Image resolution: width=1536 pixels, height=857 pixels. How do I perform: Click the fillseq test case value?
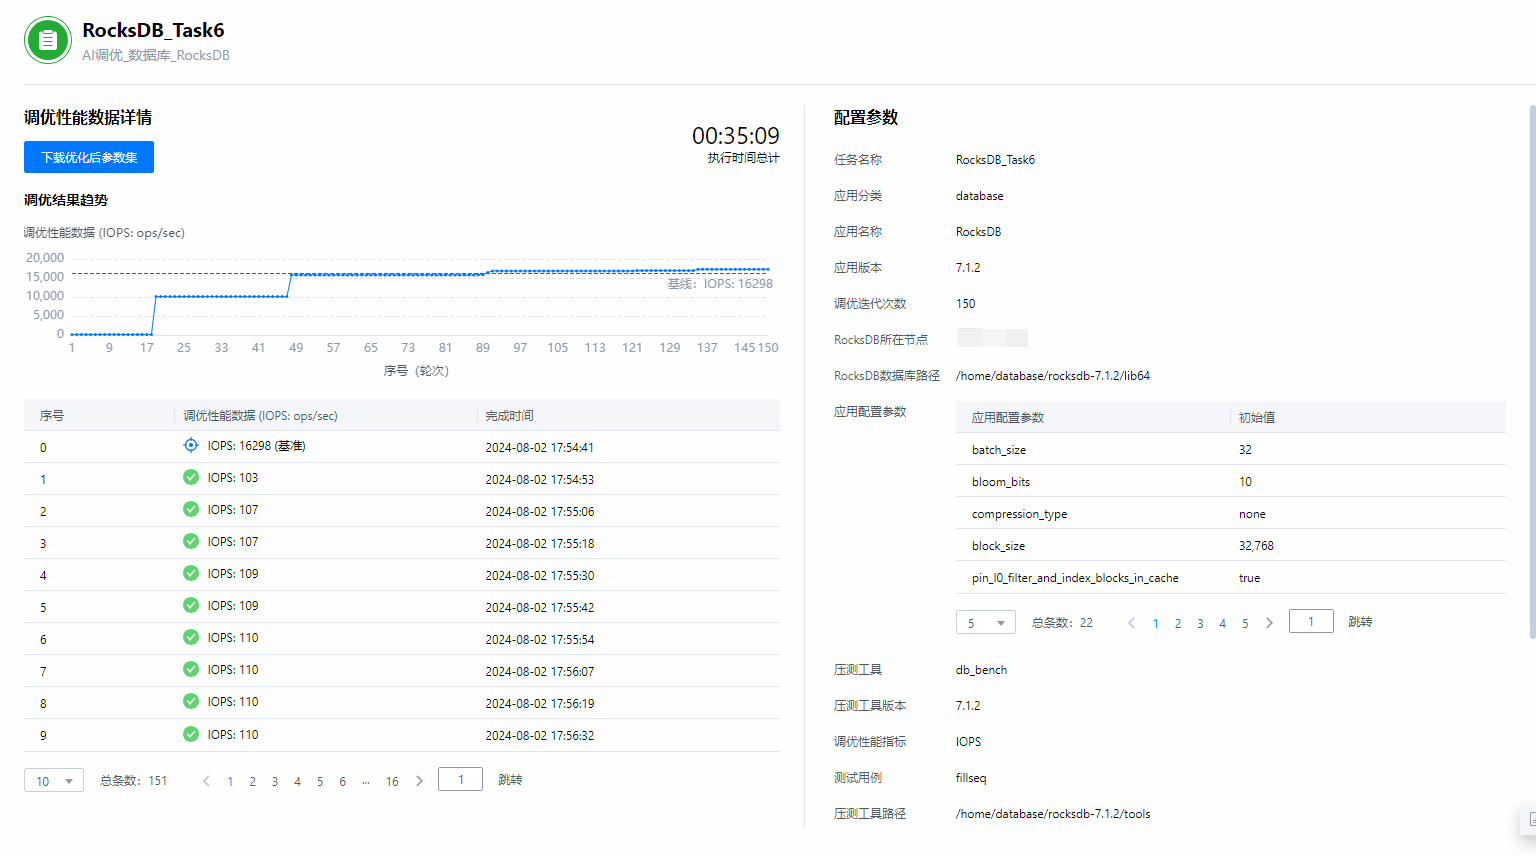pos(971,778)
